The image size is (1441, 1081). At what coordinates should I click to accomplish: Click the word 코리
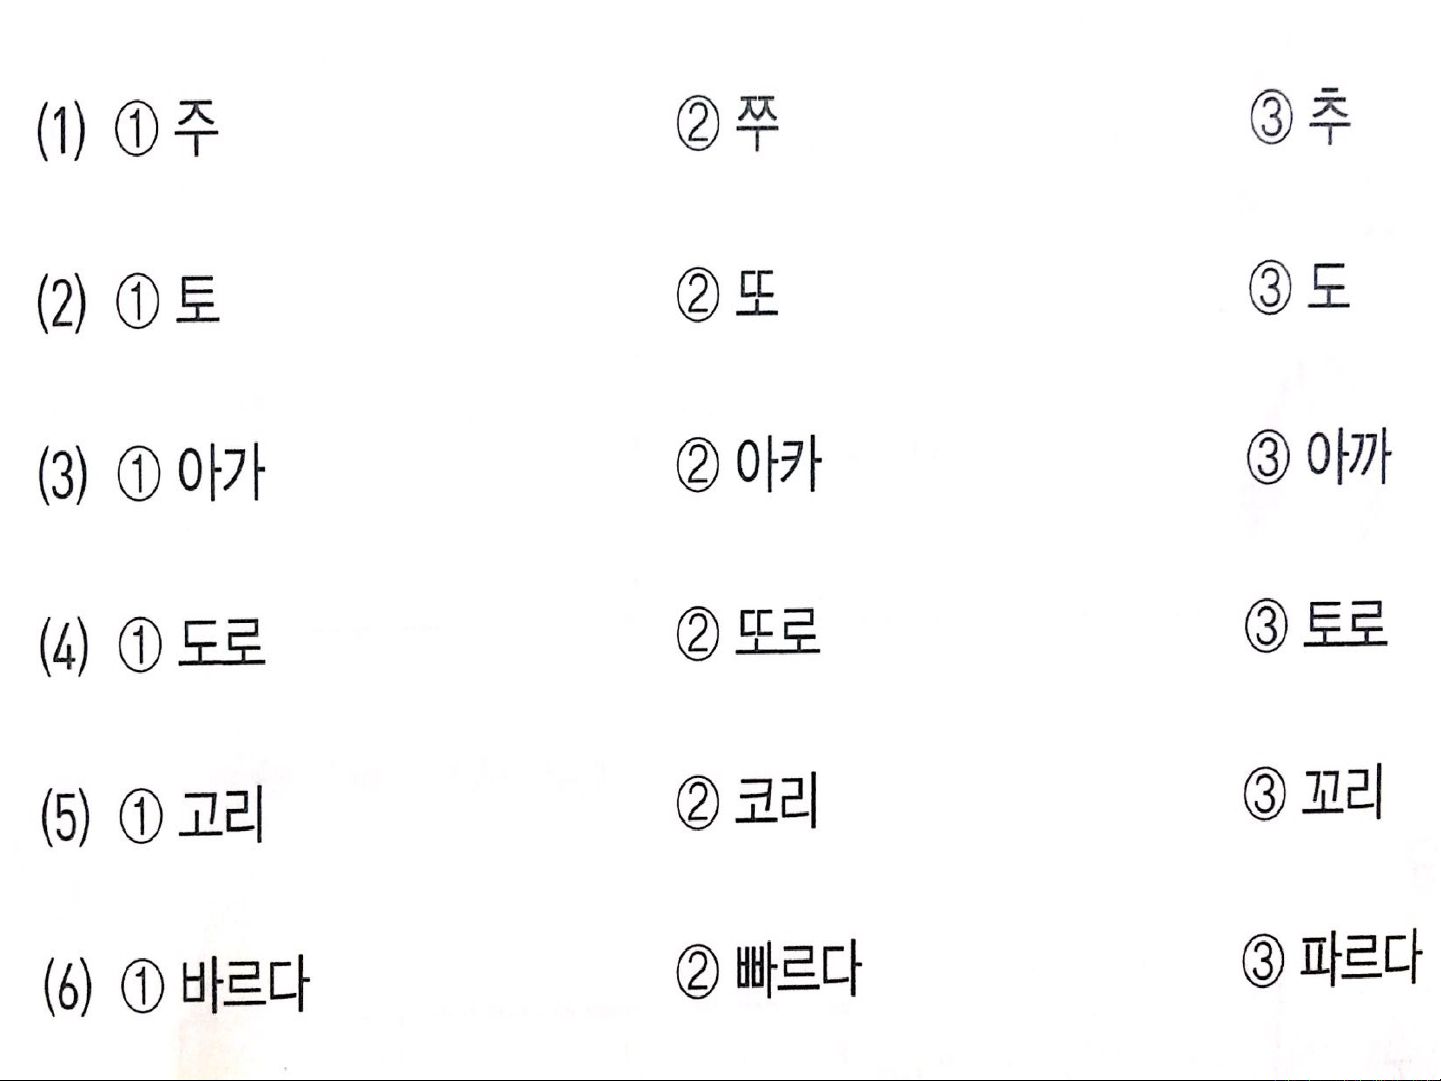point(776,802)
